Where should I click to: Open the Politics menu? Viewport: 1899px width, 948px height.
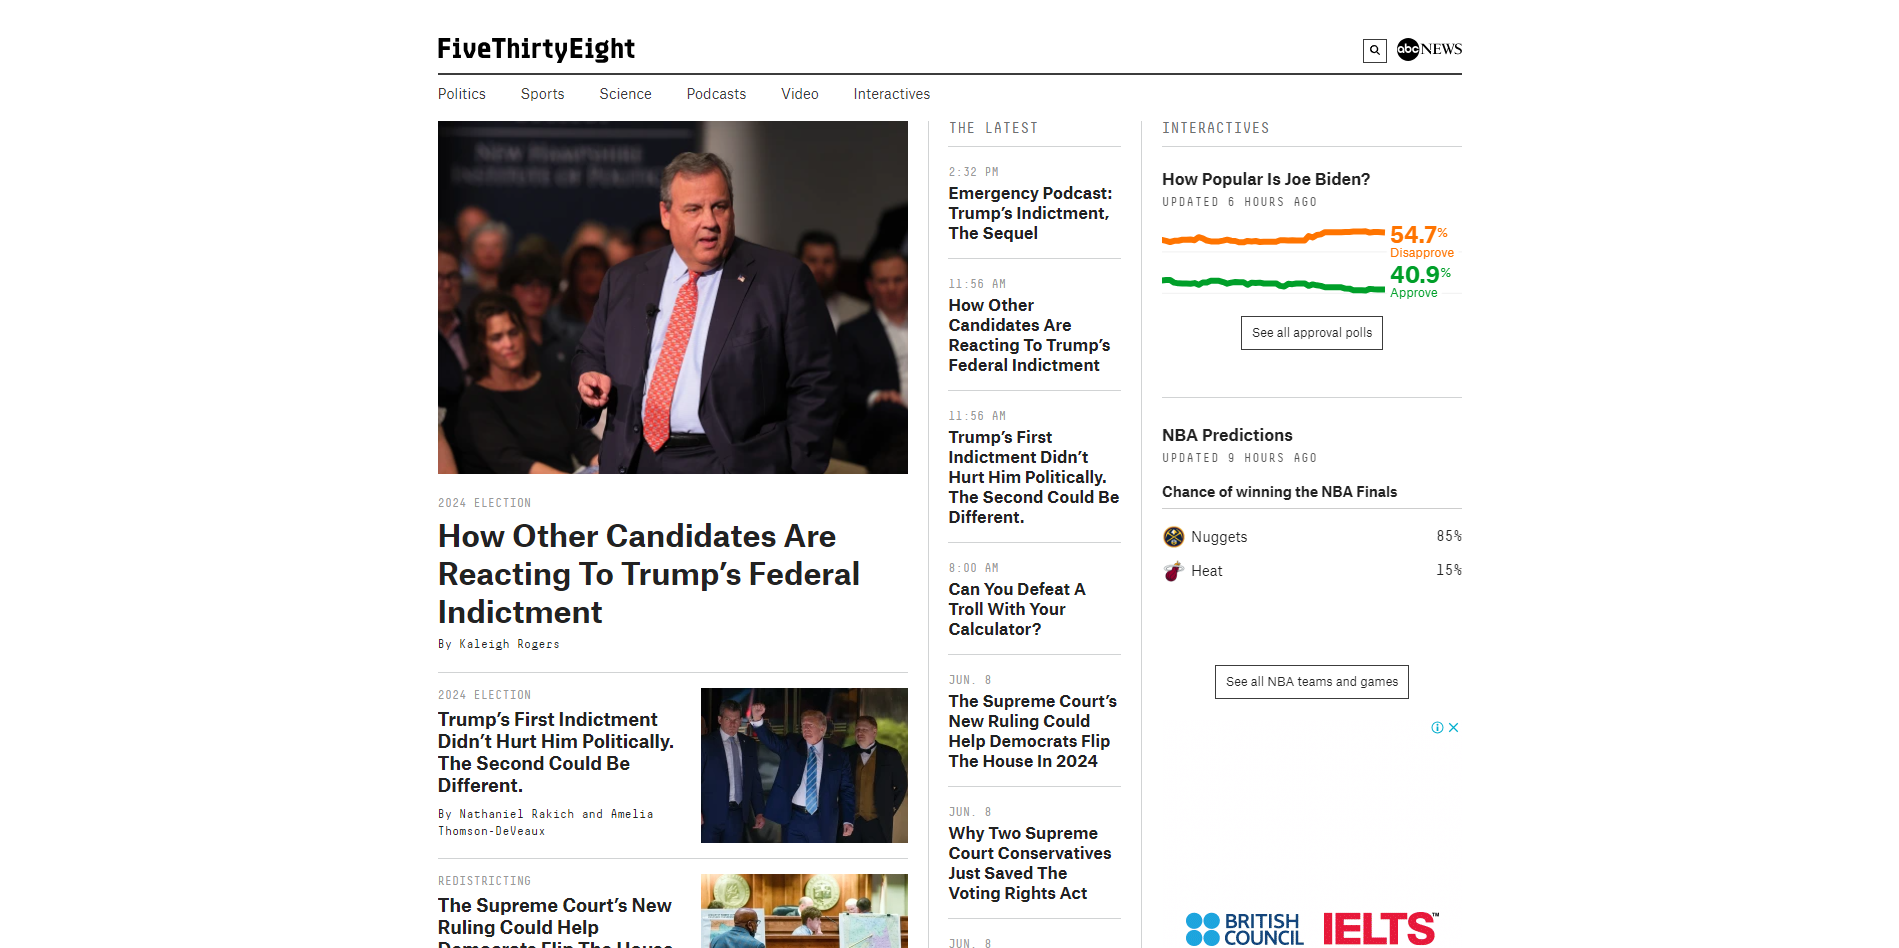pos(462,94)
